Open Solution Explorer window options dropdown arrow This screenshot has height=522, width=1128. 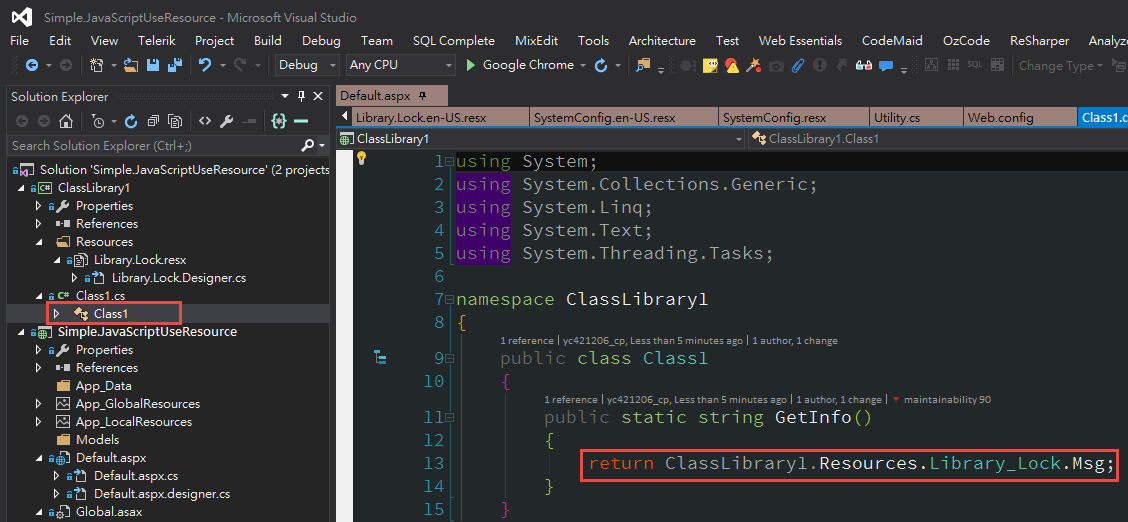[285, 96]
